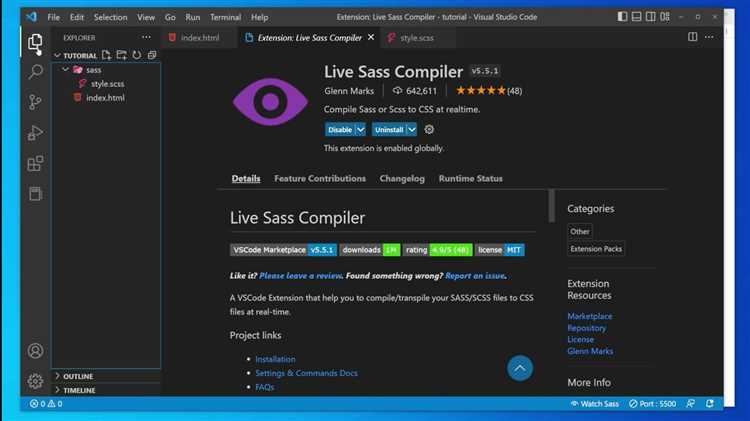The image size is (750, 421).
Task: Collapse the sass folder
Action: coord(66,70)
